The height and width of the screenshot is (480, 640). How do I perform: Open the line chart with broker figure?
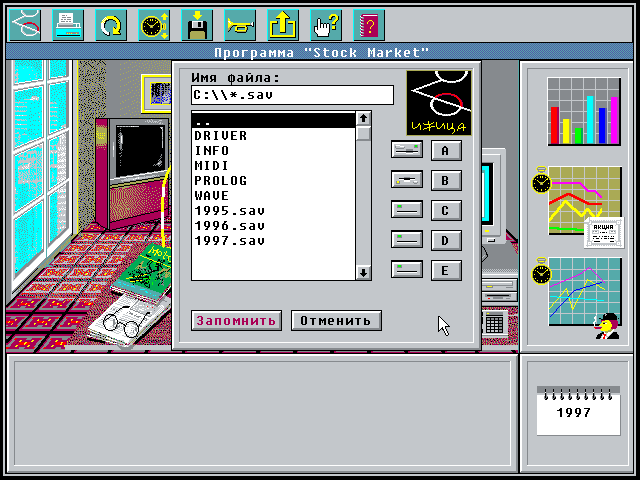click(577, 298)
